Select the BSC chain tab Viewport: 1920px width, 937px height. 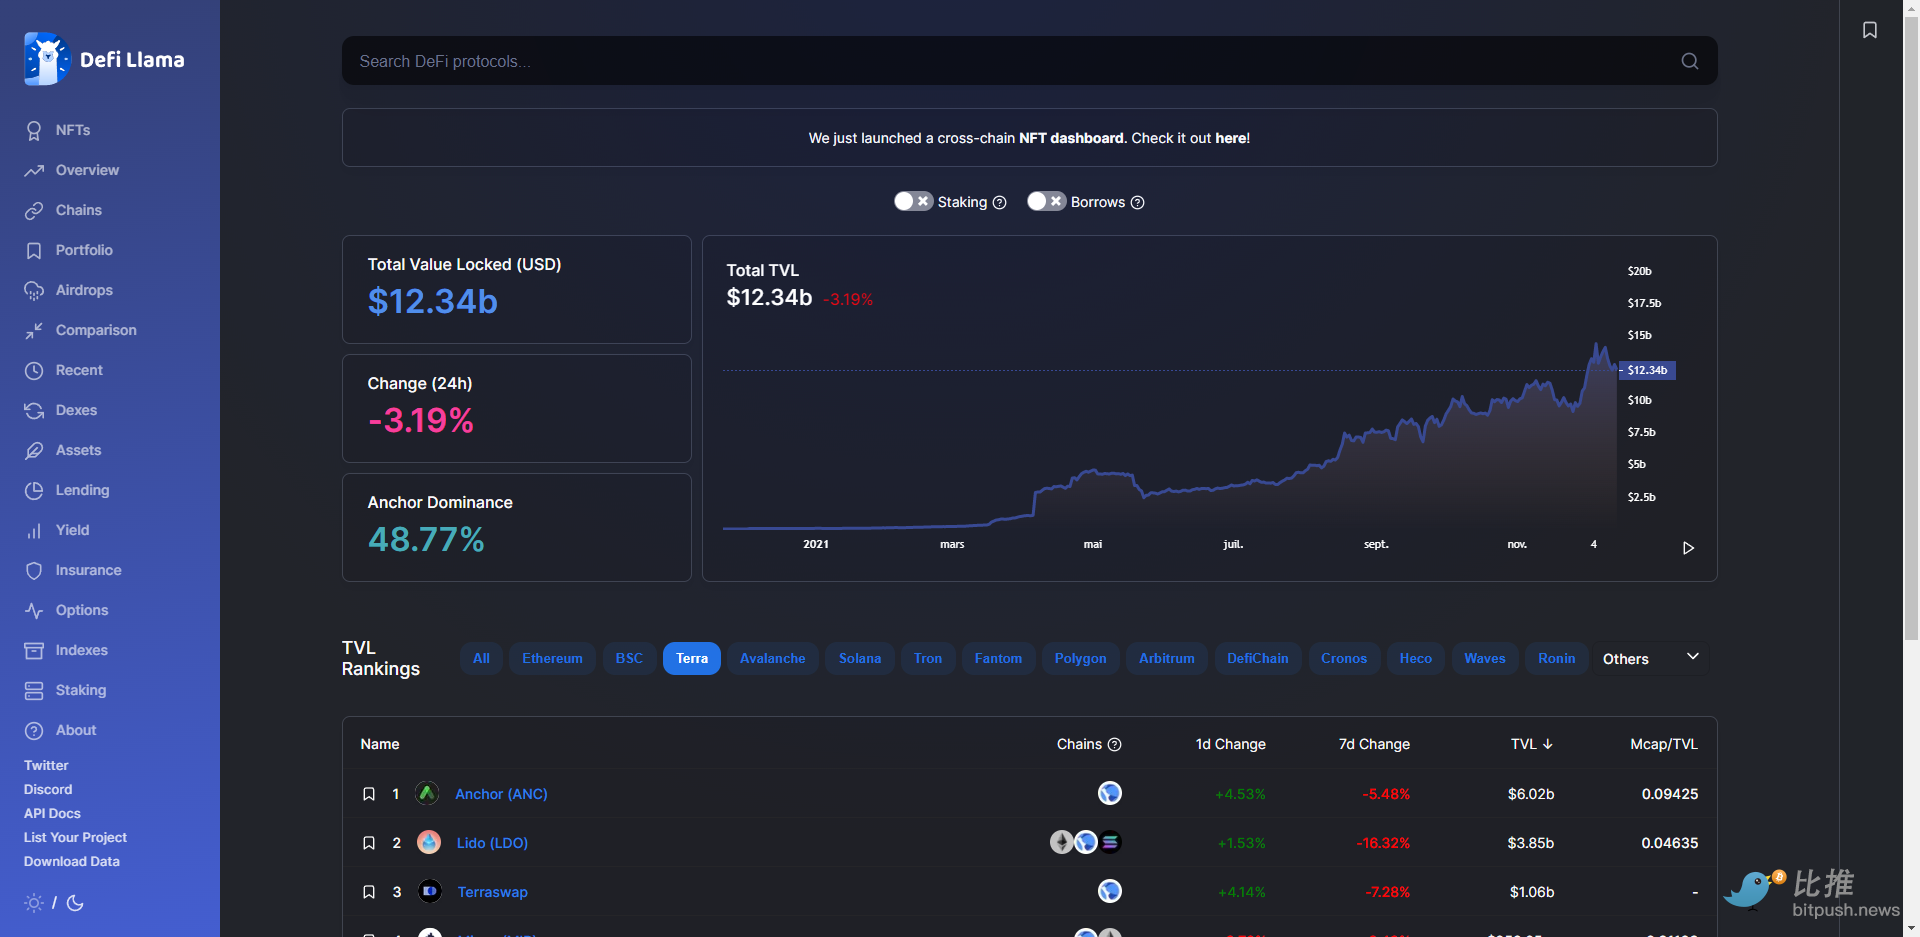(x=629, y=658)
